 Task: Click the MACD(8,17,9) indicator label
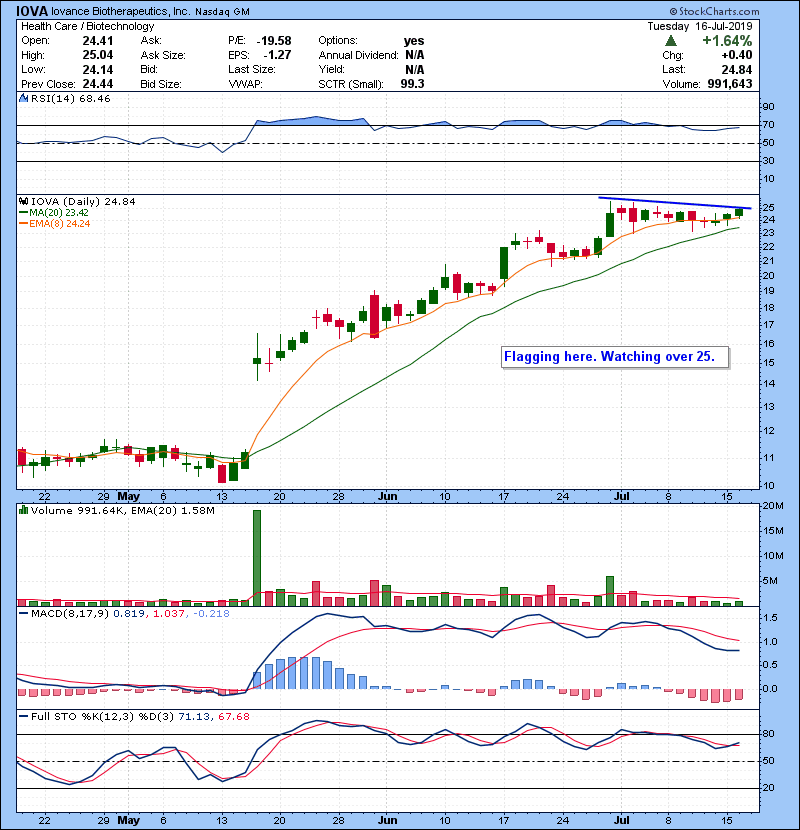(70, 614)
